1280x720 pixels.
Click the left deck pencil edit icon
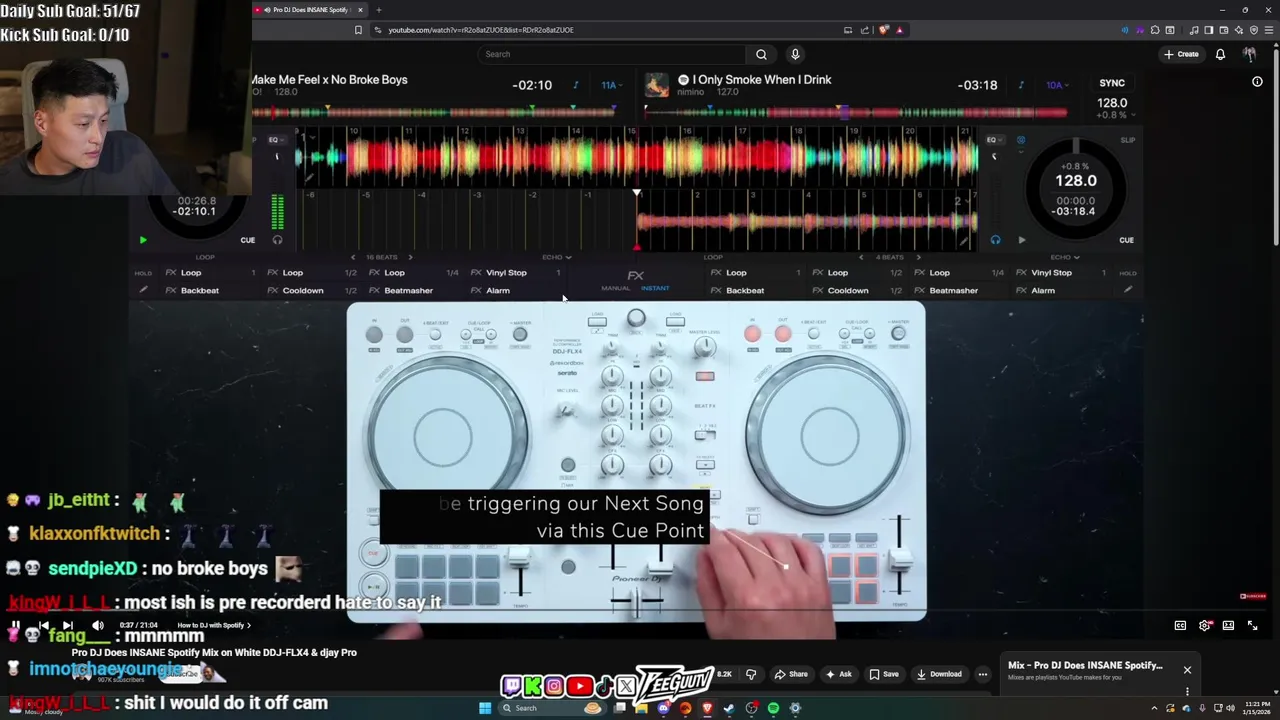[x=143, y=290]
